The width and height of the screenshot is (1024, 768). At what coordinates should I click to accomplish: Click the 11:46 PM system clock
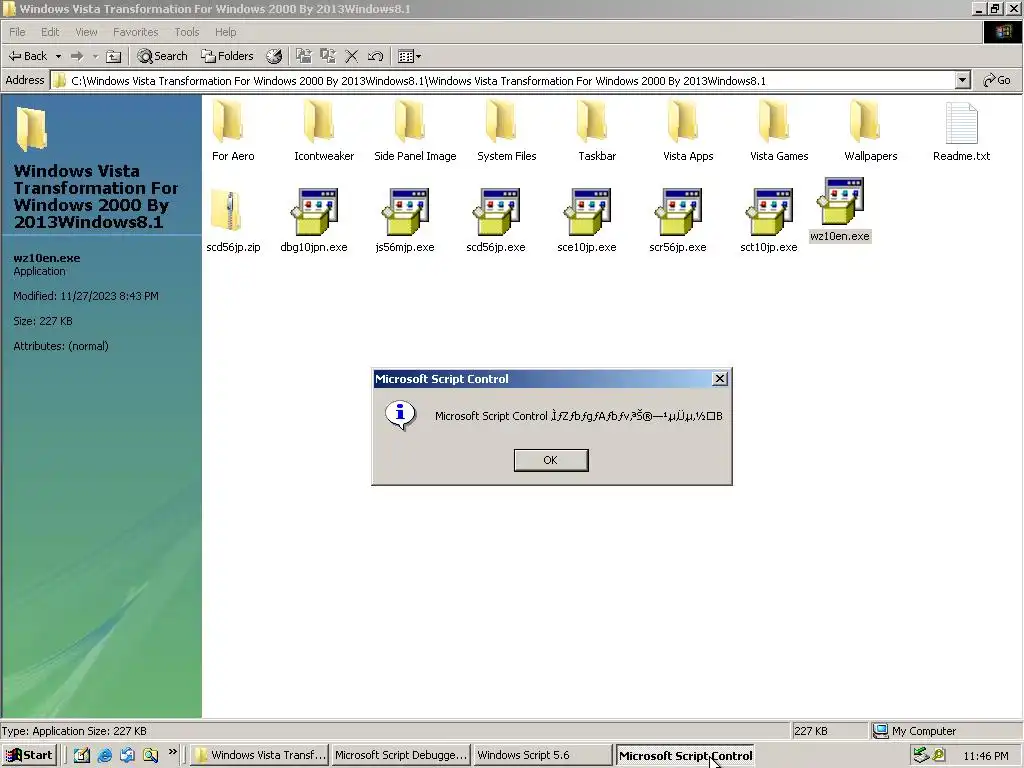coord(985,756)
